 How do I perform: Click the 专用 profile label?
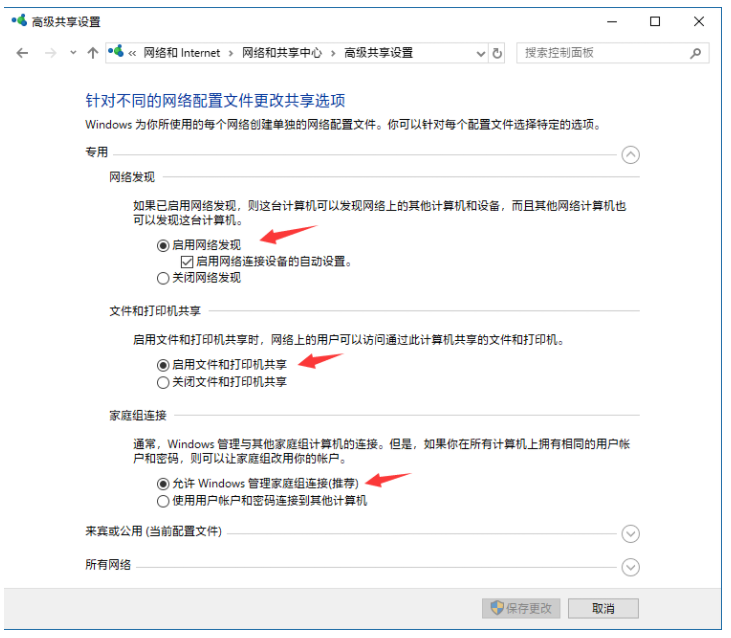coord(97,152)
